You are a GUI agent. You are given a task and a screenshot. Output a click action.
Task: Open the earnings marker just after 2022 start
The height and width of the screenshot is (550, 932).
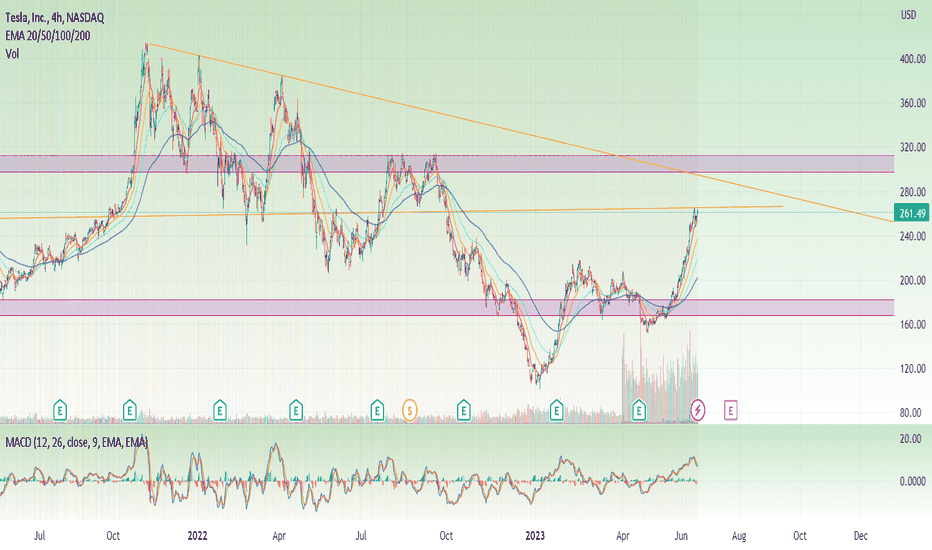tap(220, 410)
